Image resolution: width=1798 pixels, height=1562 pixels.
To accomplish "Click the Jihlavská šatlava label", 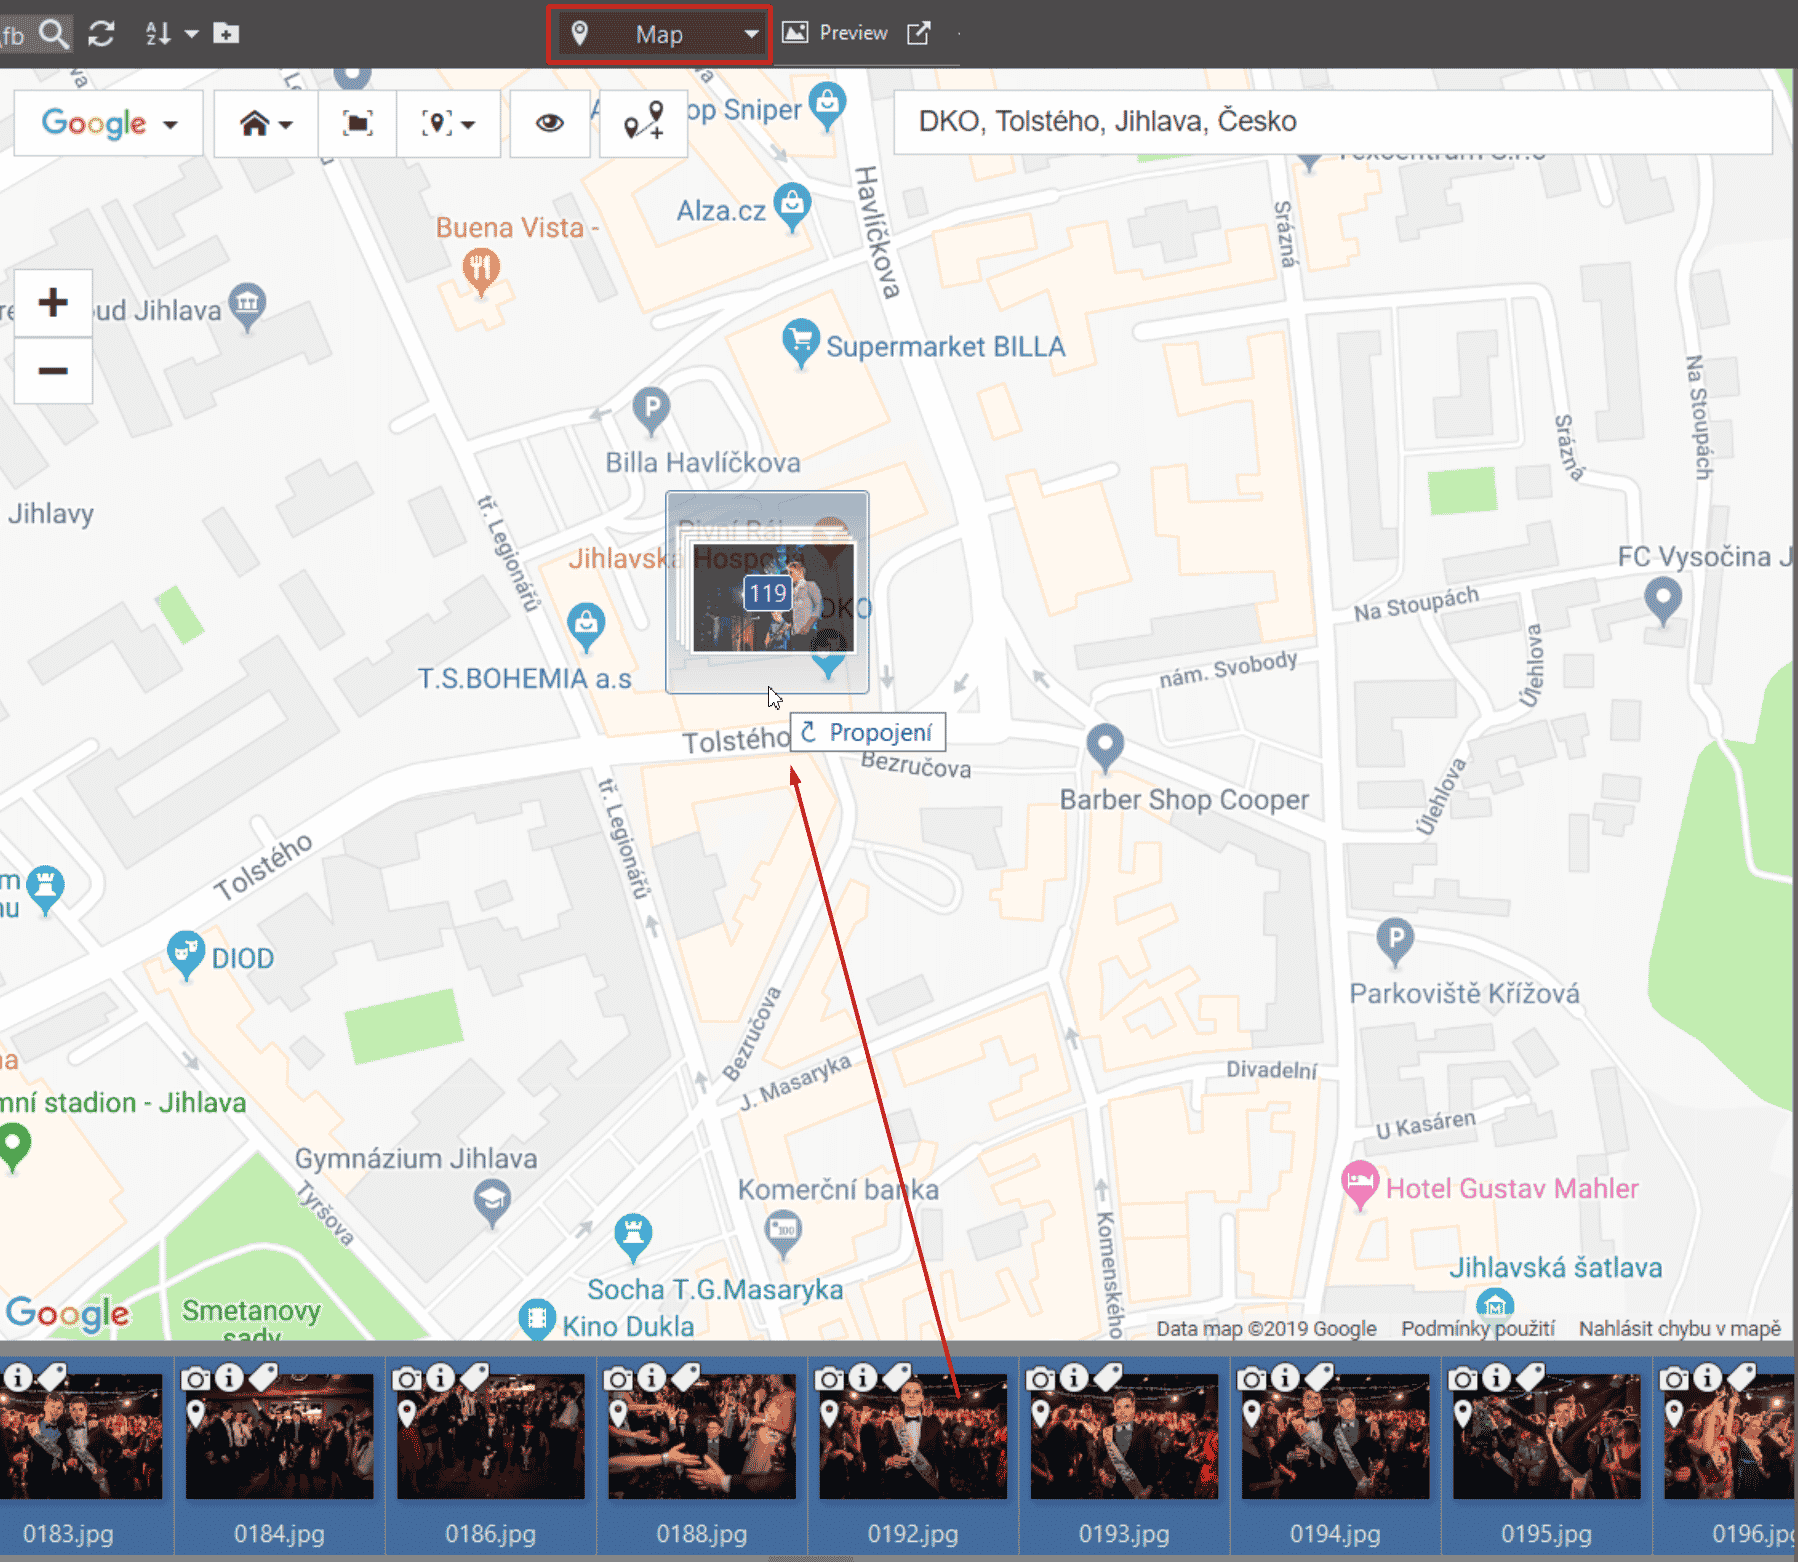I will (x=1556, y=1268).
